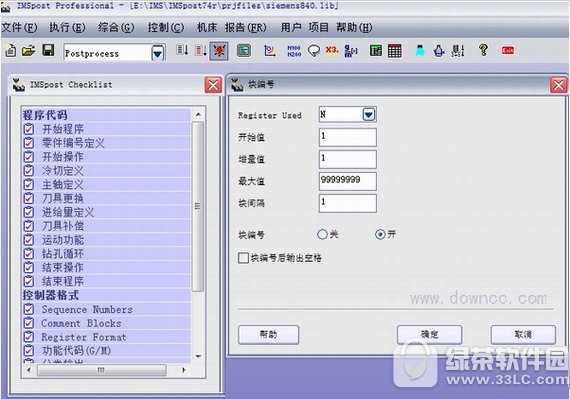Screen dimensions: 570x399
Task: Select 运动功能 in the checklist
Action: pyautogui.click(x=106, y=240)
